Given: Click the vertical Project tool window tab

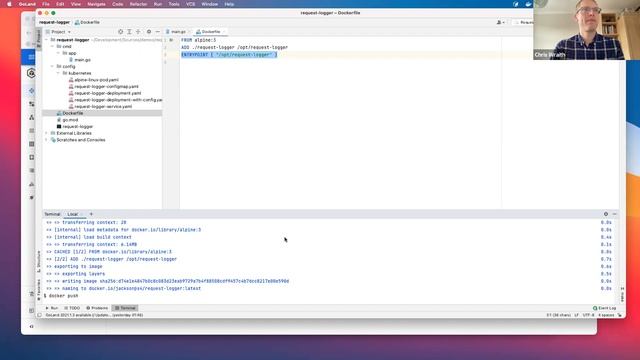Looking at the screenshot, I should click(x=39, y=38).
